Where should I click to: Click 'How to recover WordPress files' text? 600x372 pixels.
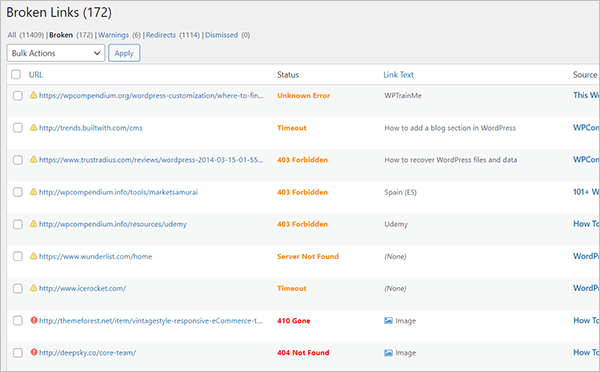[451, 160]
